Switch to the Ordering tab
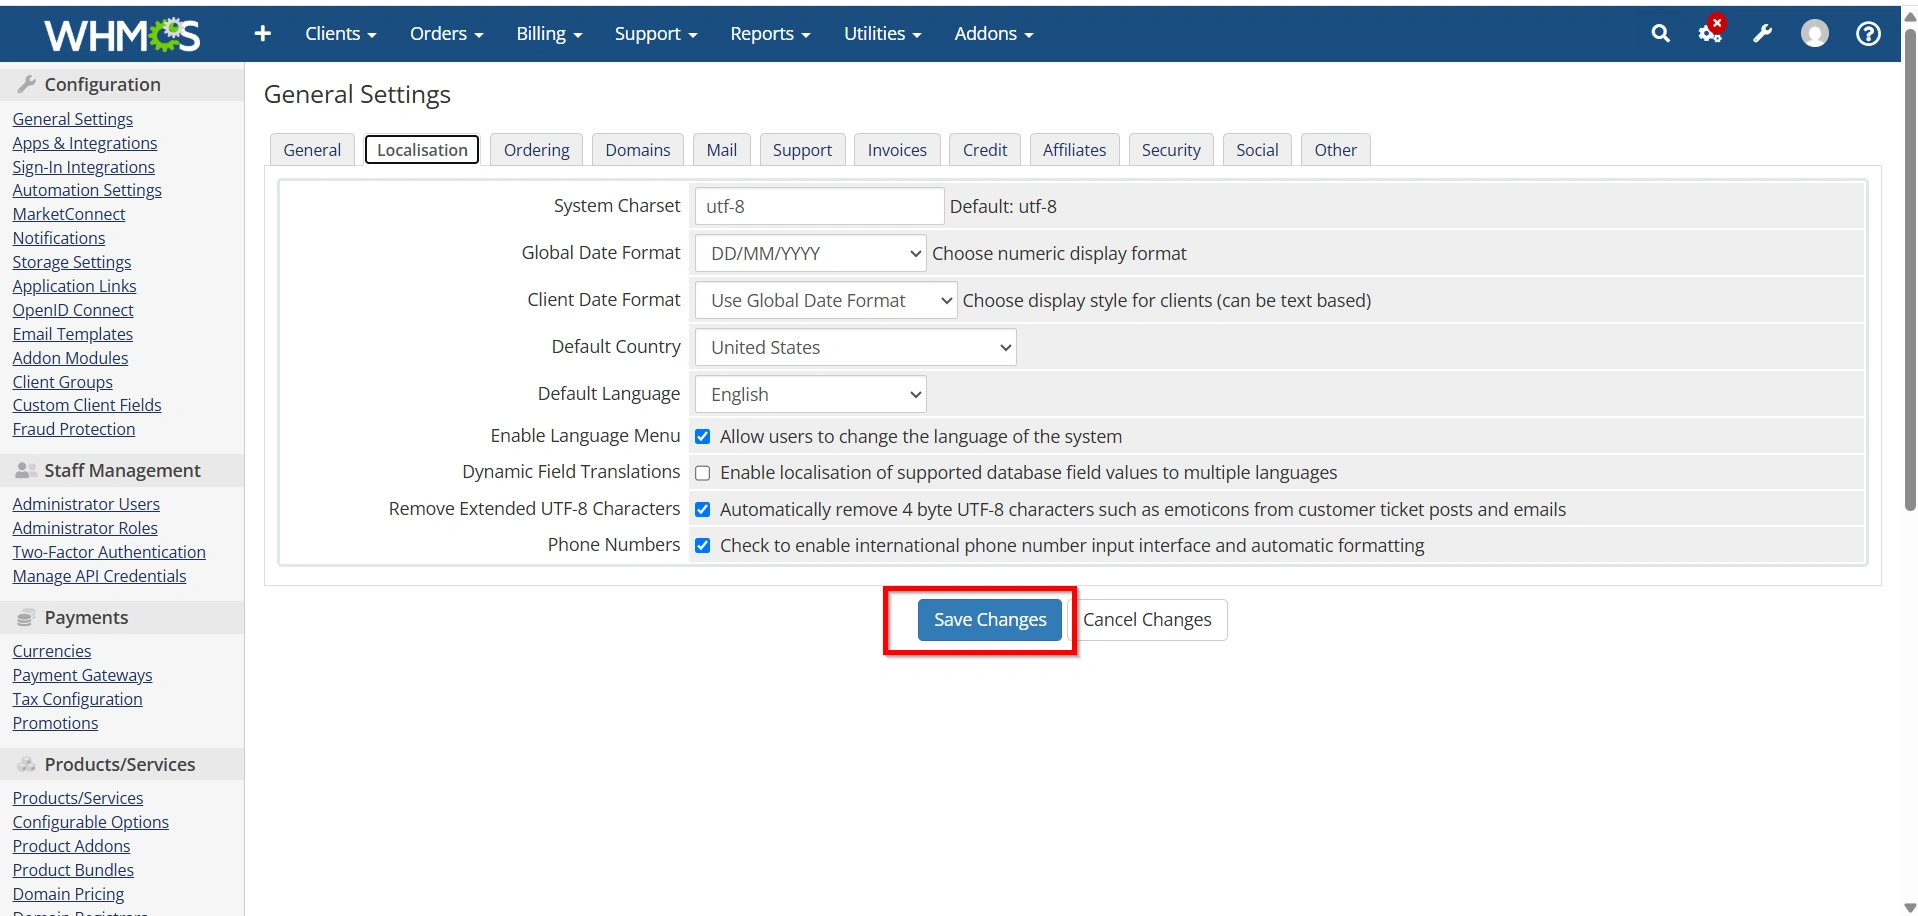Image resolution: width=1918 pixels, height=916 pixels. pos(537,150)
